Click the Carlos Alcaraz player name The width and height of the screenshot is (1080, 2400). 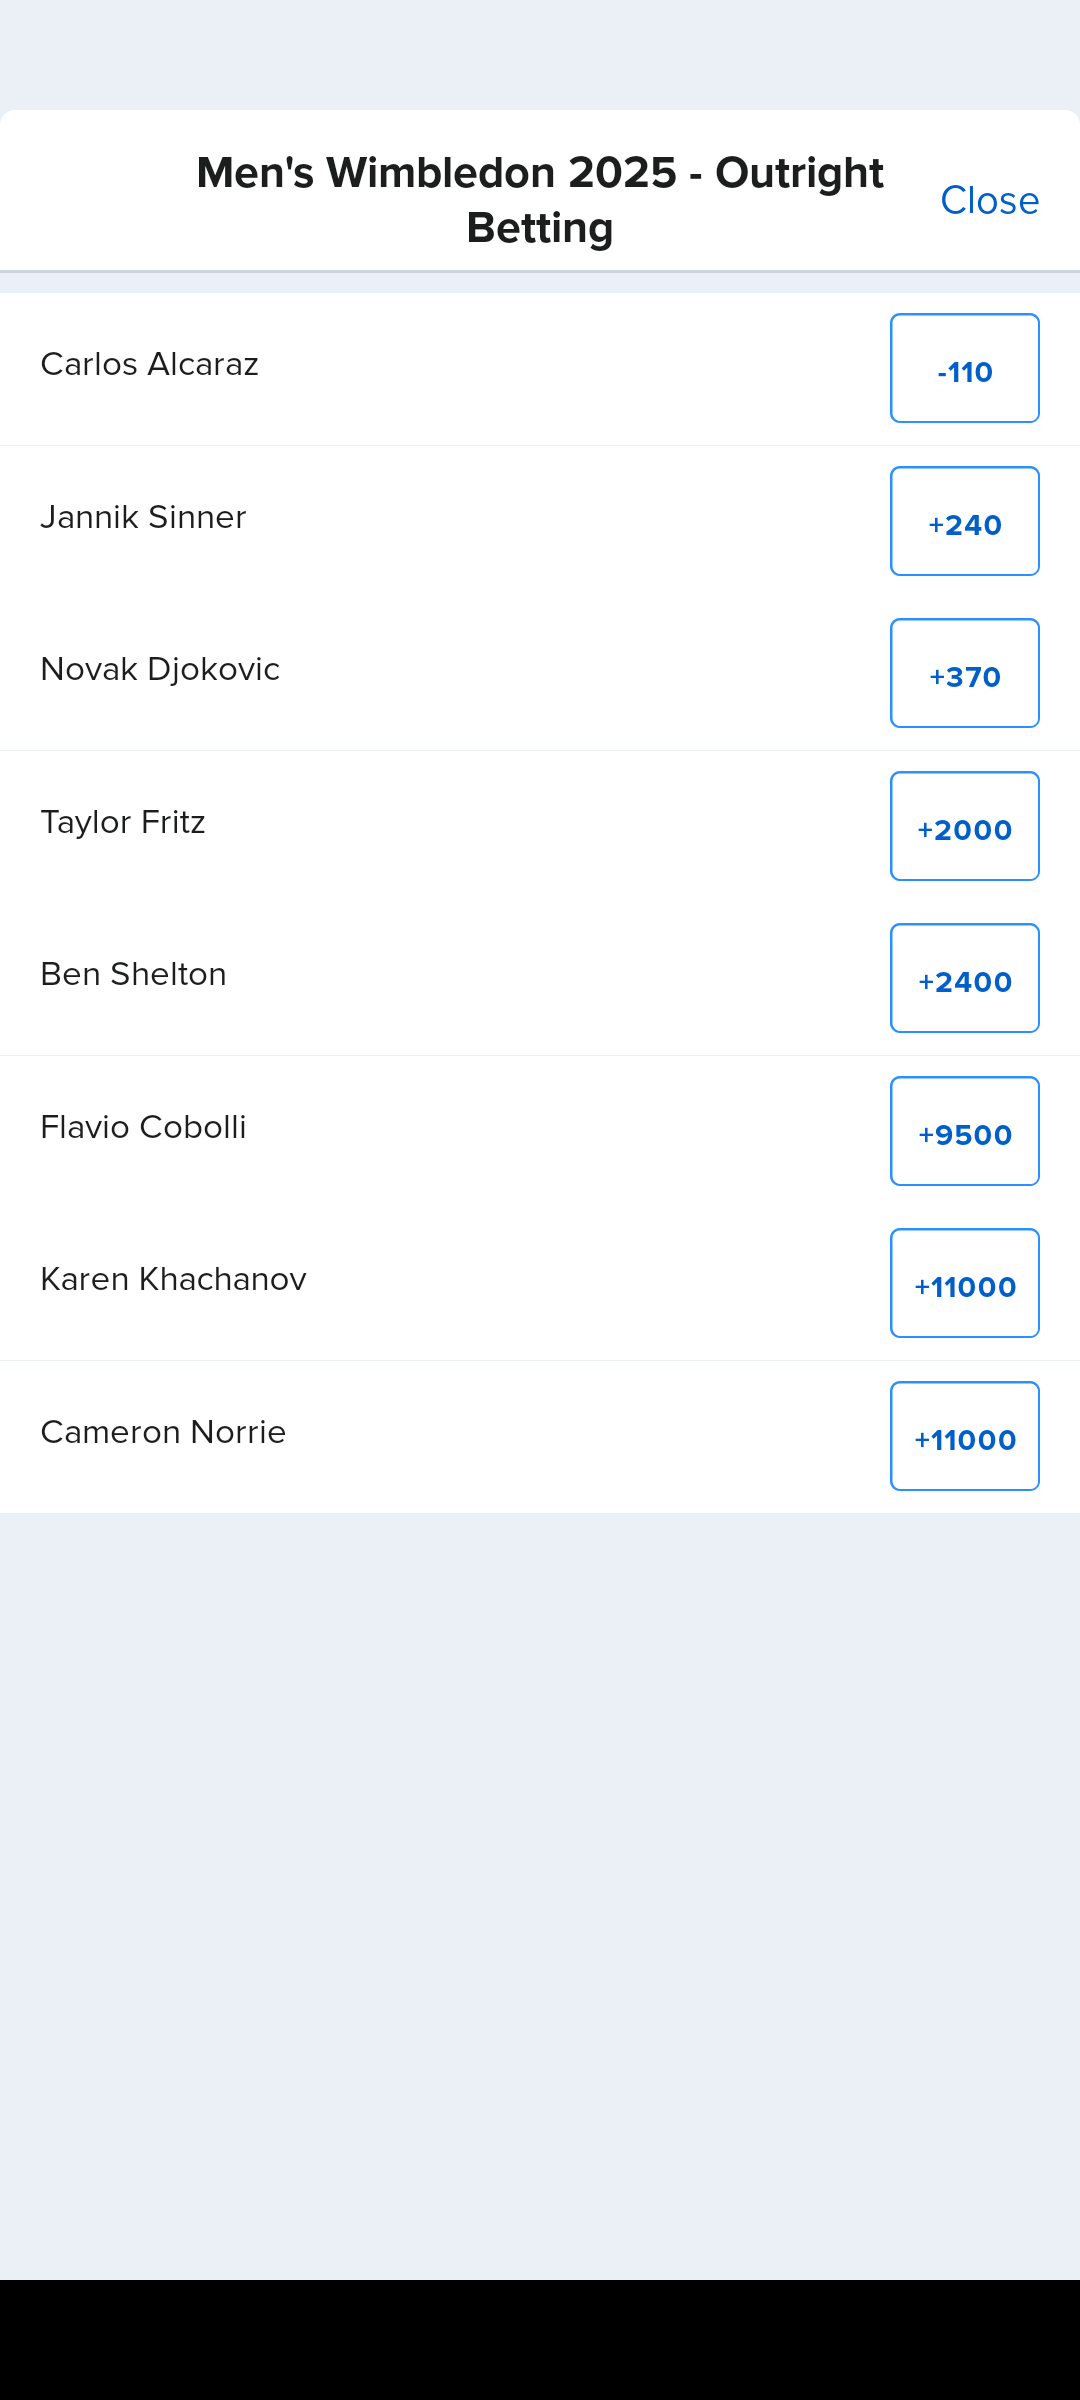pyautogui.click(x=150, y=365)
